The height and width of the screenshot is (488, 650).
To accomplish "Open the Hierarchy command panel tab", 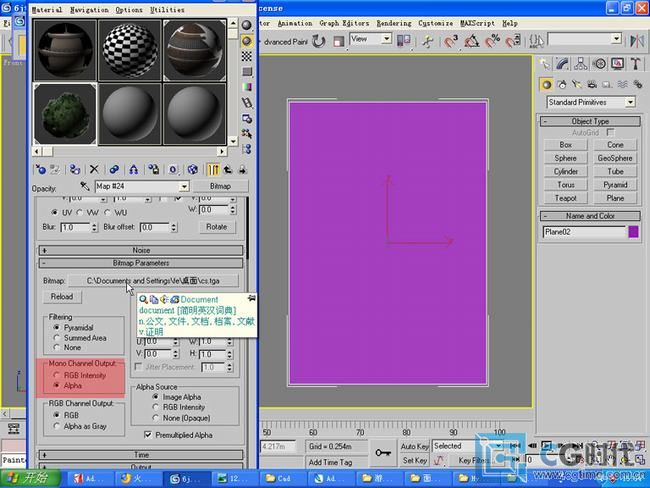I will tap(581, 63).
